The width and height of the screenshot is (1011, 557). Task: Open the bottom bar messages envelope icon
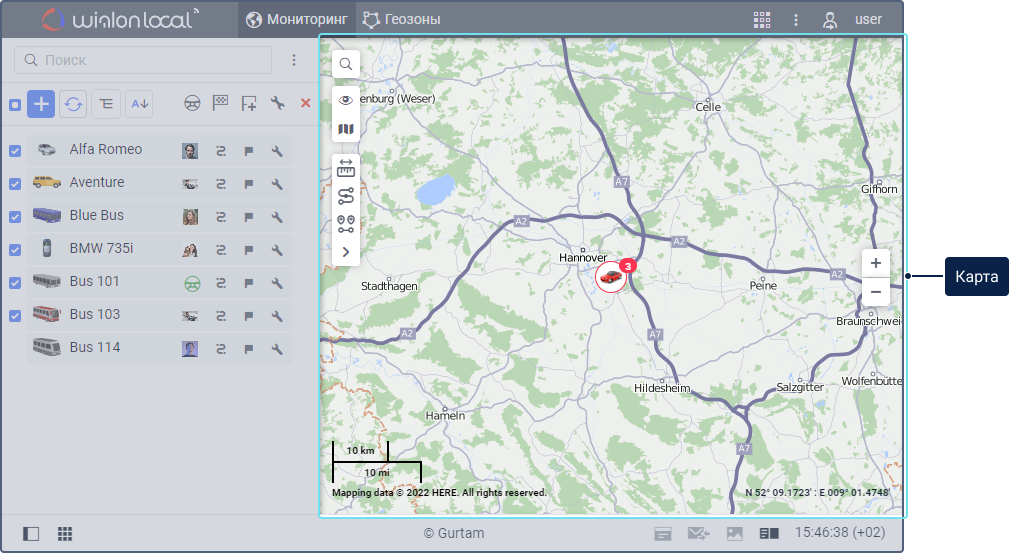(x=698, y=533)
